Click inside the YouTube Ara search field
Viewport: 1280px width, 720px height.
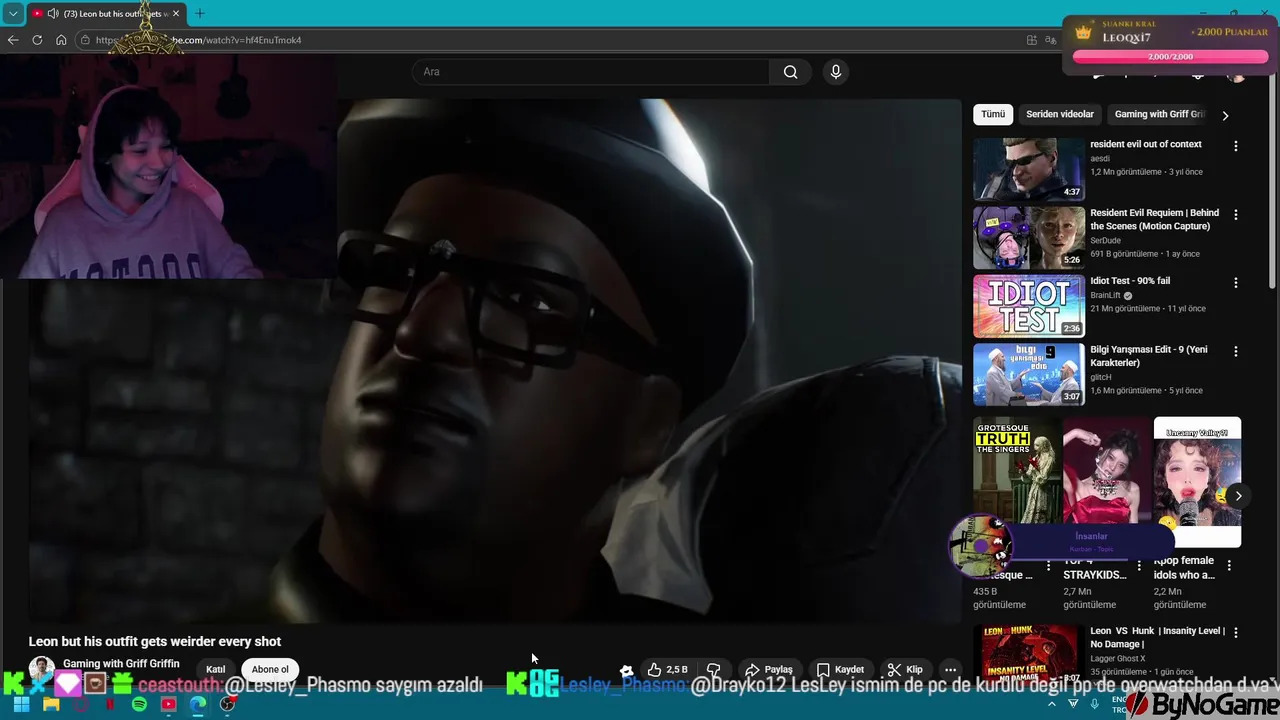pos(590,72)
